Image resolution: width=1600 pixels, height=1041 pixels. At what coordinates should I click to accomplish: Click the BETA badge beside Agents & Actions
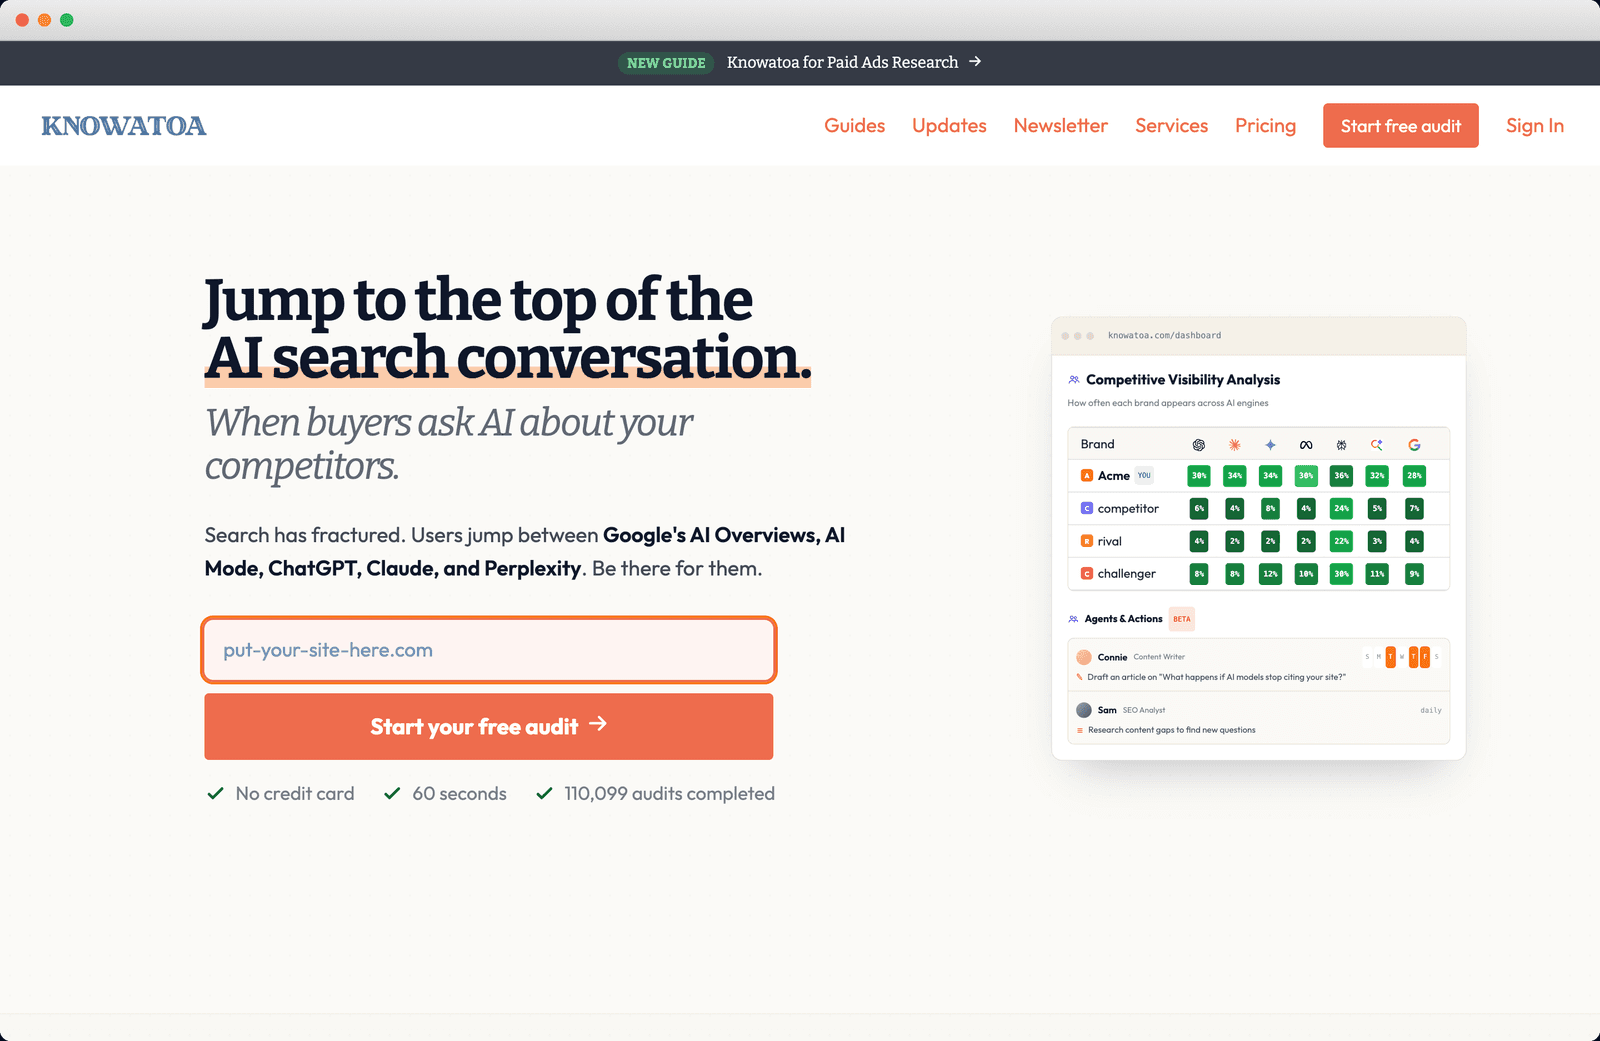1182,619
